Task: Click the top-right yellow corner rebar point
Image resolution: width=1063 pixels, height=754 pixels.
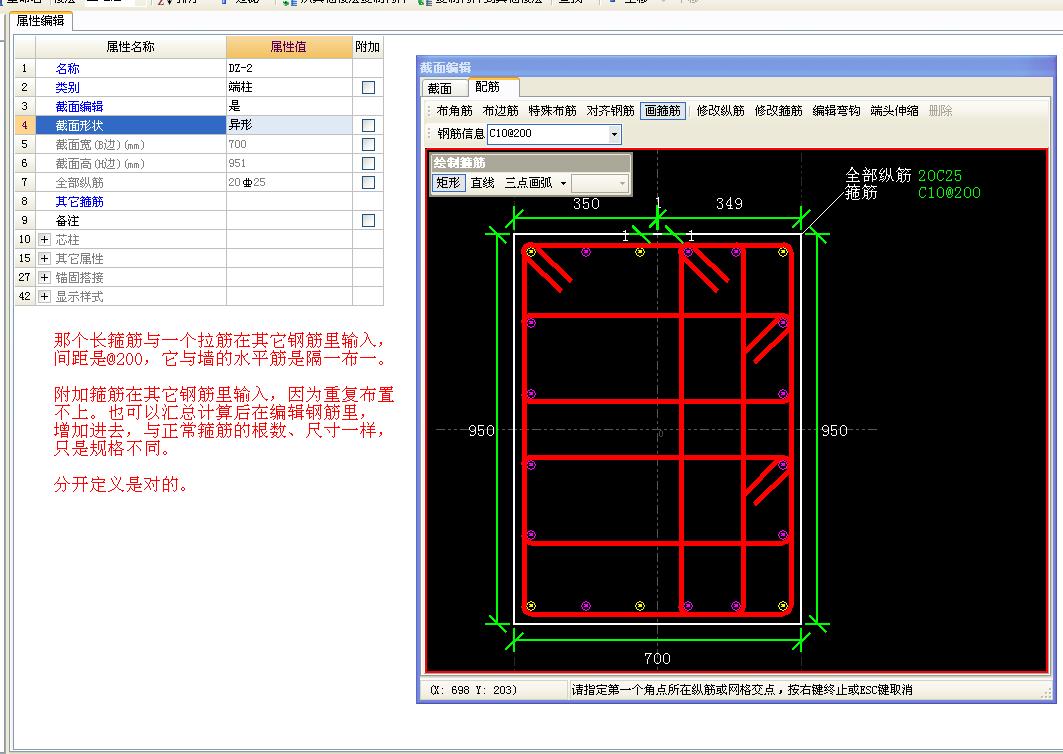Action: (783, 252)
